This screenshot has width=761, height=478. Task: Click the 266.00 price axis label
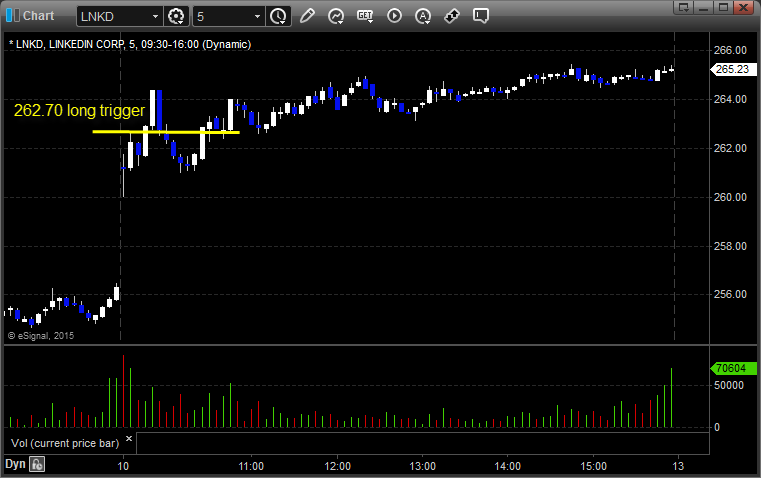pos(730,50)
